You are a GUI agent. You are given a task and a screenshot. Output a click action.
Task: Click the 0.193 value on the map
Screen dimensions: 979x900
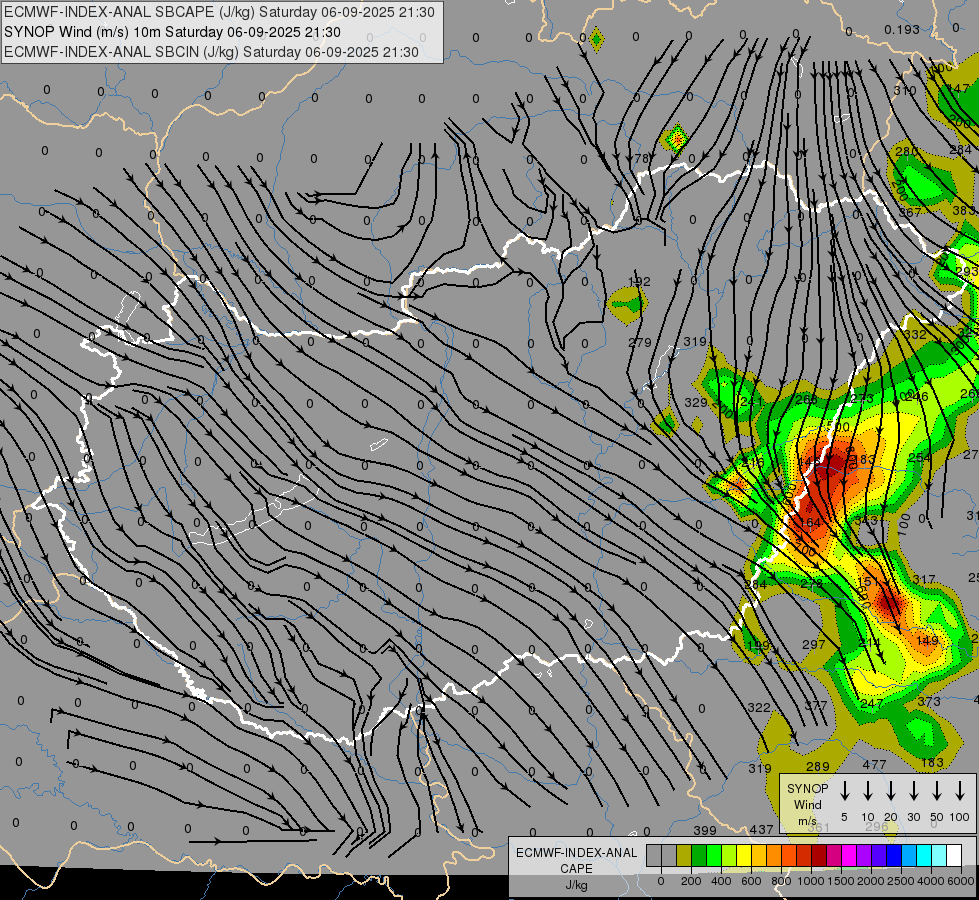coord(902,29)
